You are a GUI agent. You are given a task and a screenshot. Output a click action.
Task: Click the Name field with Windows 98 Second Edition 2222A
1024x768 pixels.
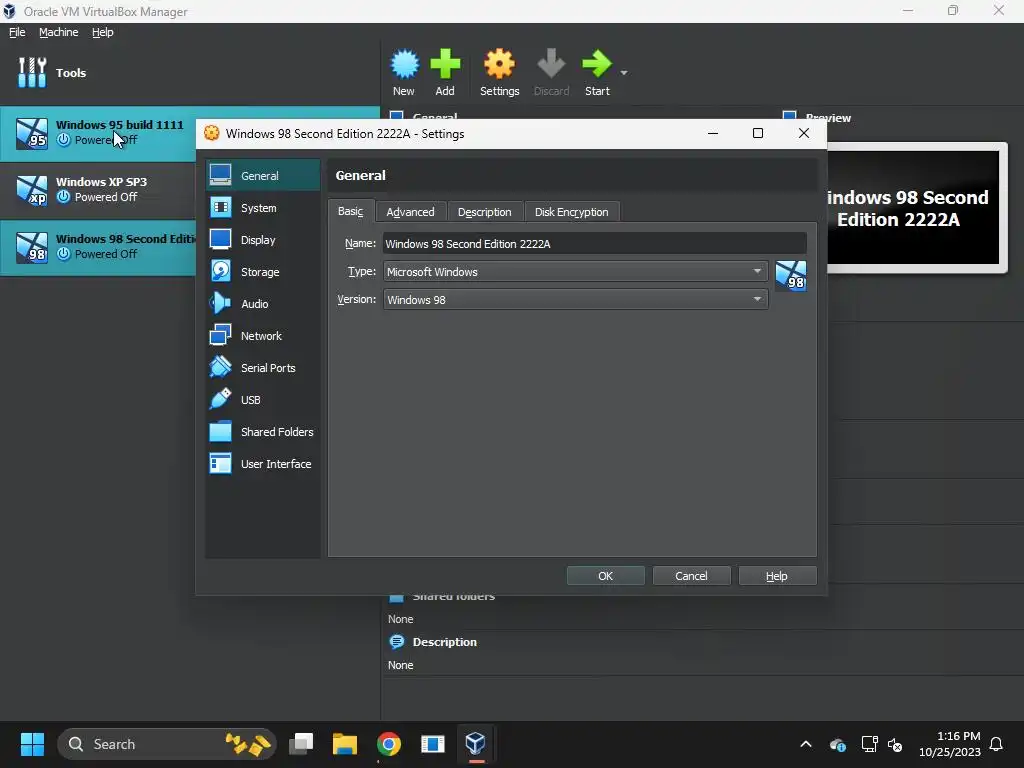pyautogui.click(x=595, y=244)
